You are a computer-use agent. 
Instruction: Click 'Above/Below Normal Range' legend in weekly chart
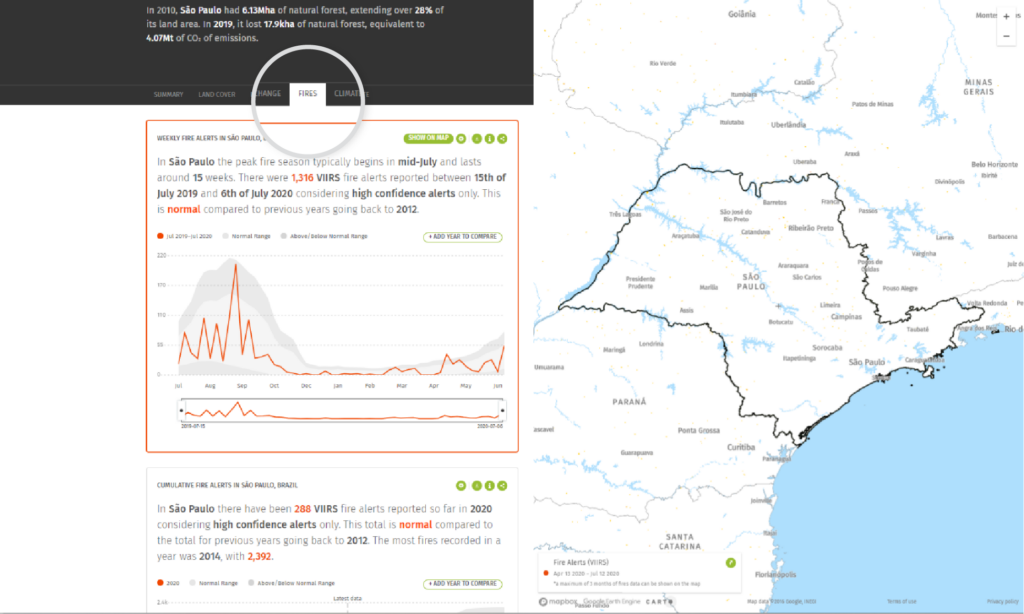tap(324, 236)
